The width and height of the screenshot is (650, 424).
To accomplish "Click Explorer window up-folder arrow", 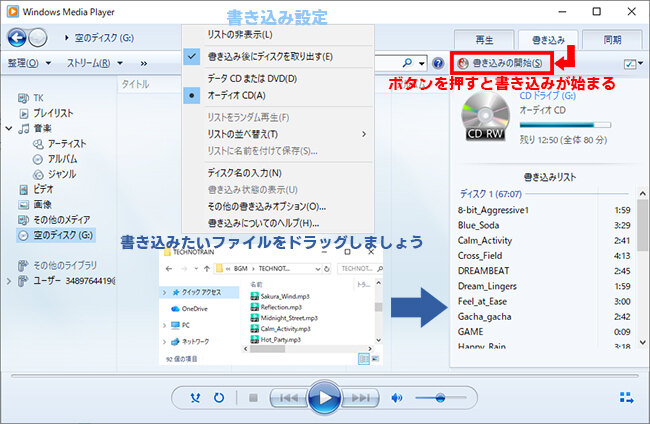I will coord(206,269).
